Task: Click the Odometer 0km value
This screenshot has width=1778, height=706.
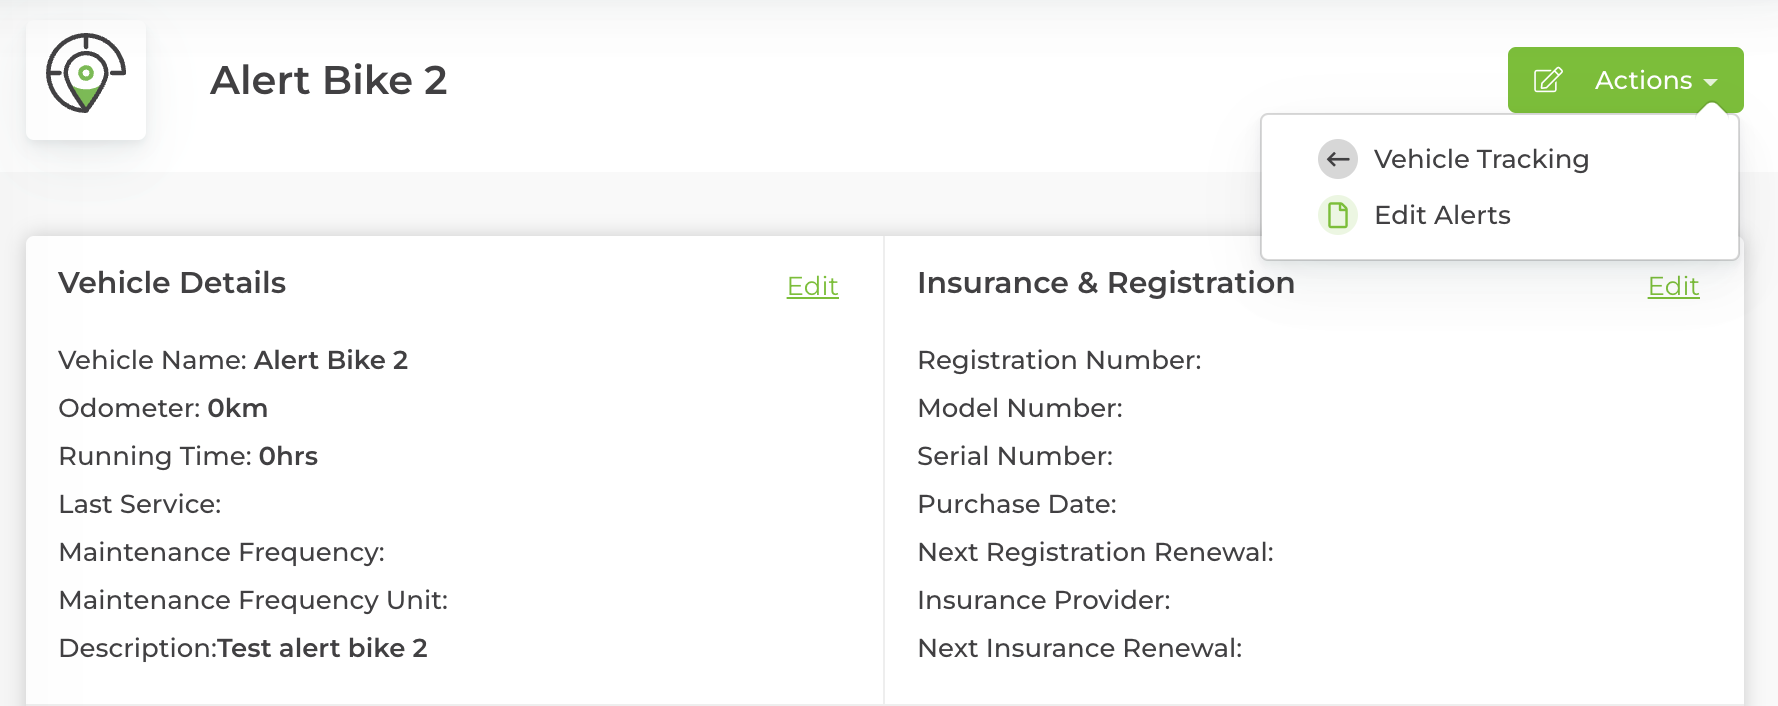Action: pos(238,408)
